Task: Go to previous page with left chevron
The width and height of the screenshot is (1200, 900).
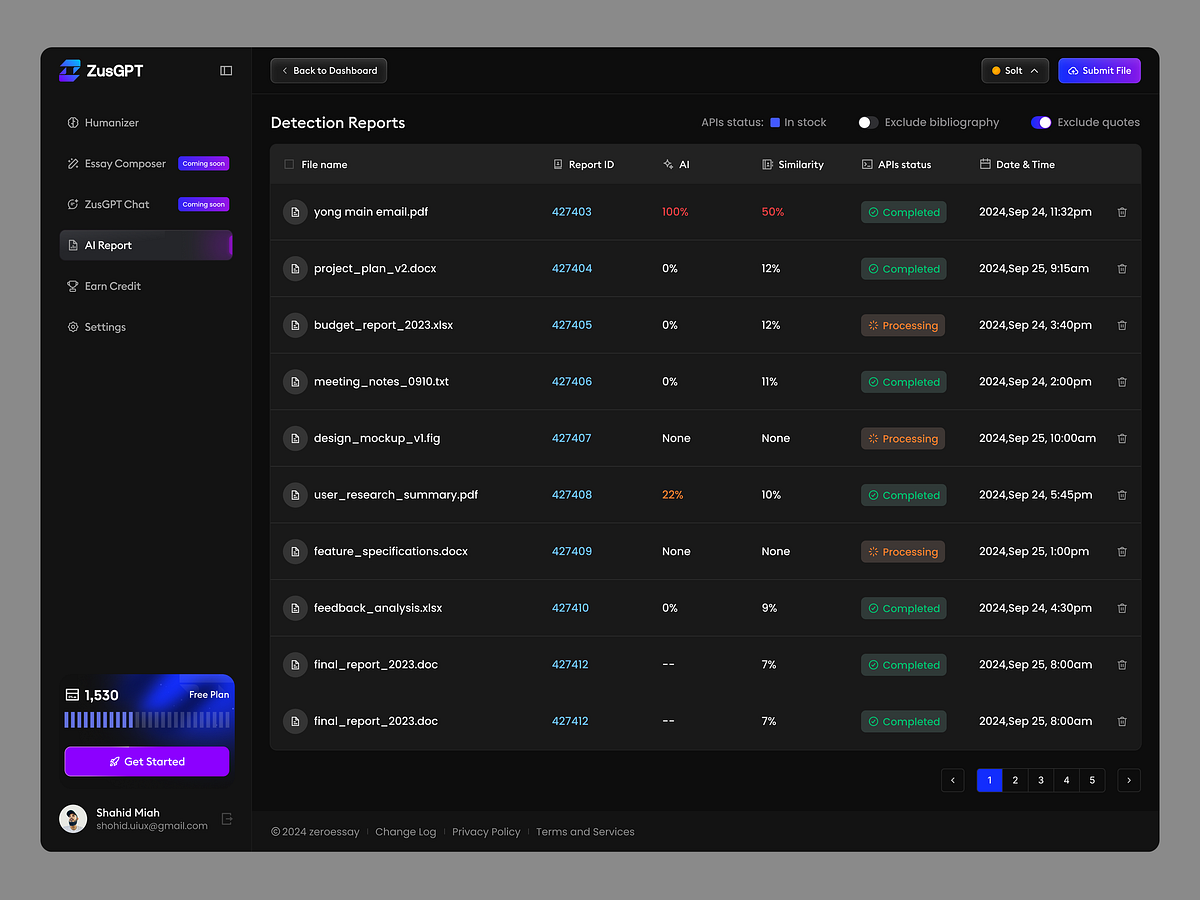Action: pos(953,780)
